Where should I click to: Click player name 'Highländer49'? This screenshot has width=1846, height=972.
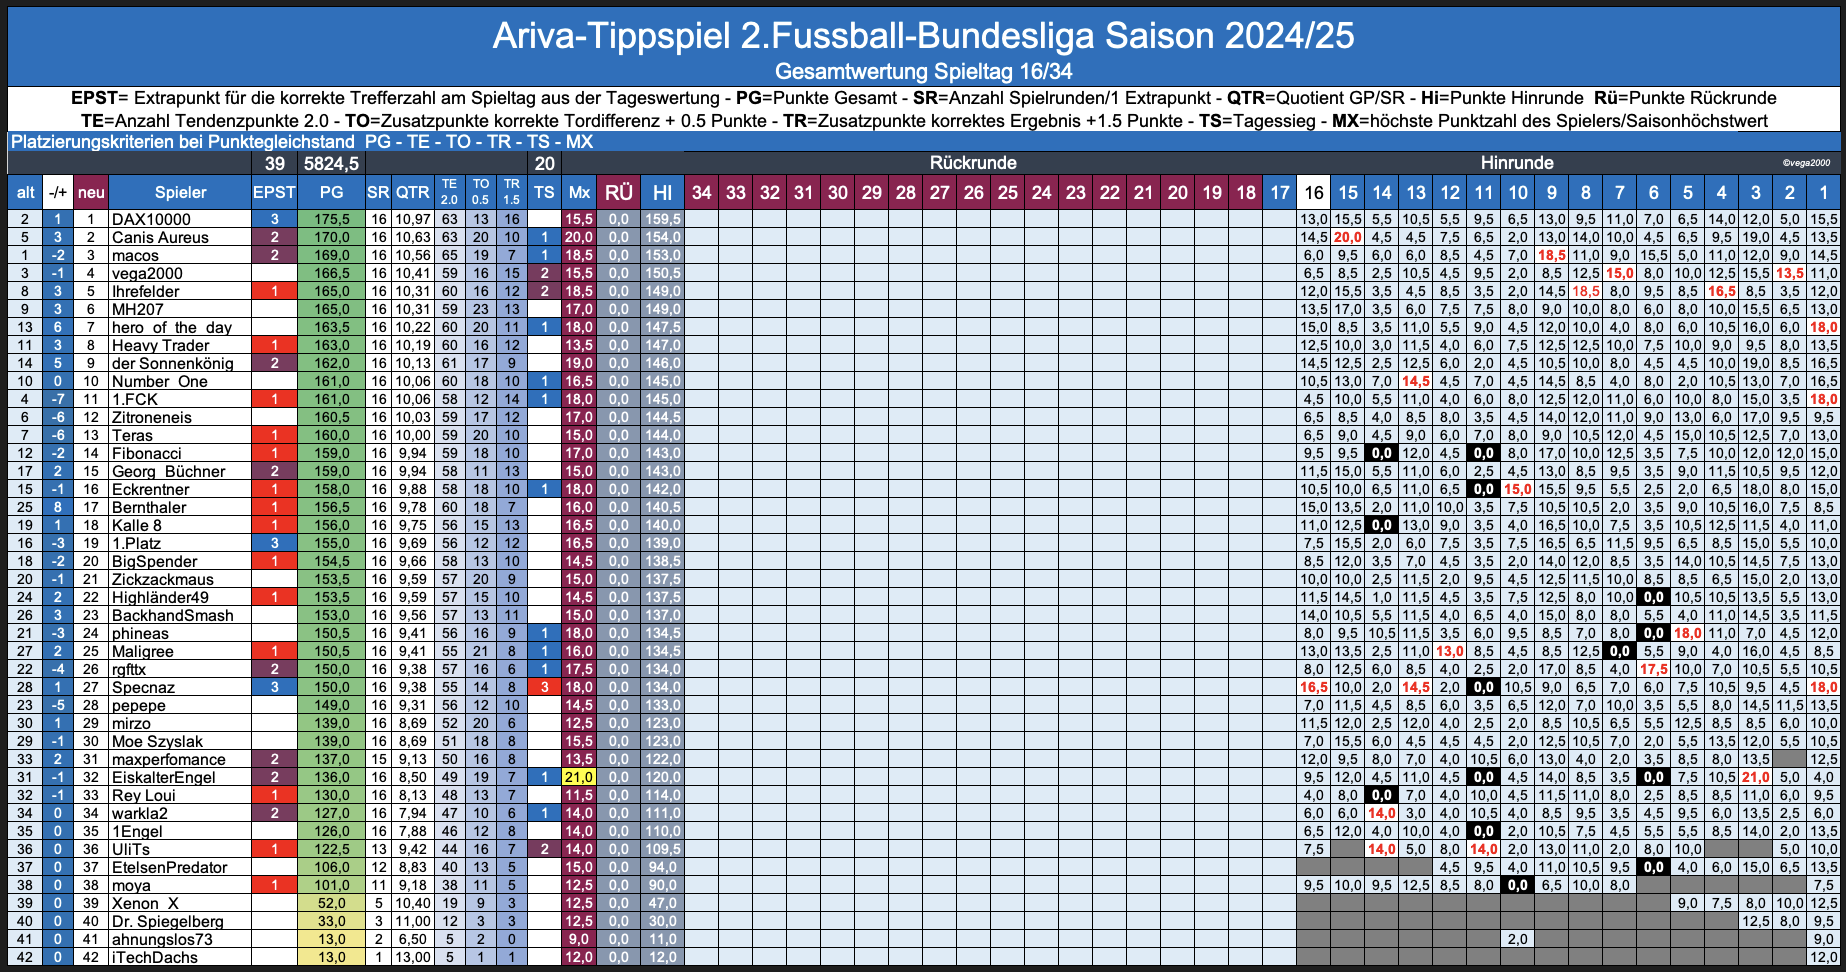[161, 597]
